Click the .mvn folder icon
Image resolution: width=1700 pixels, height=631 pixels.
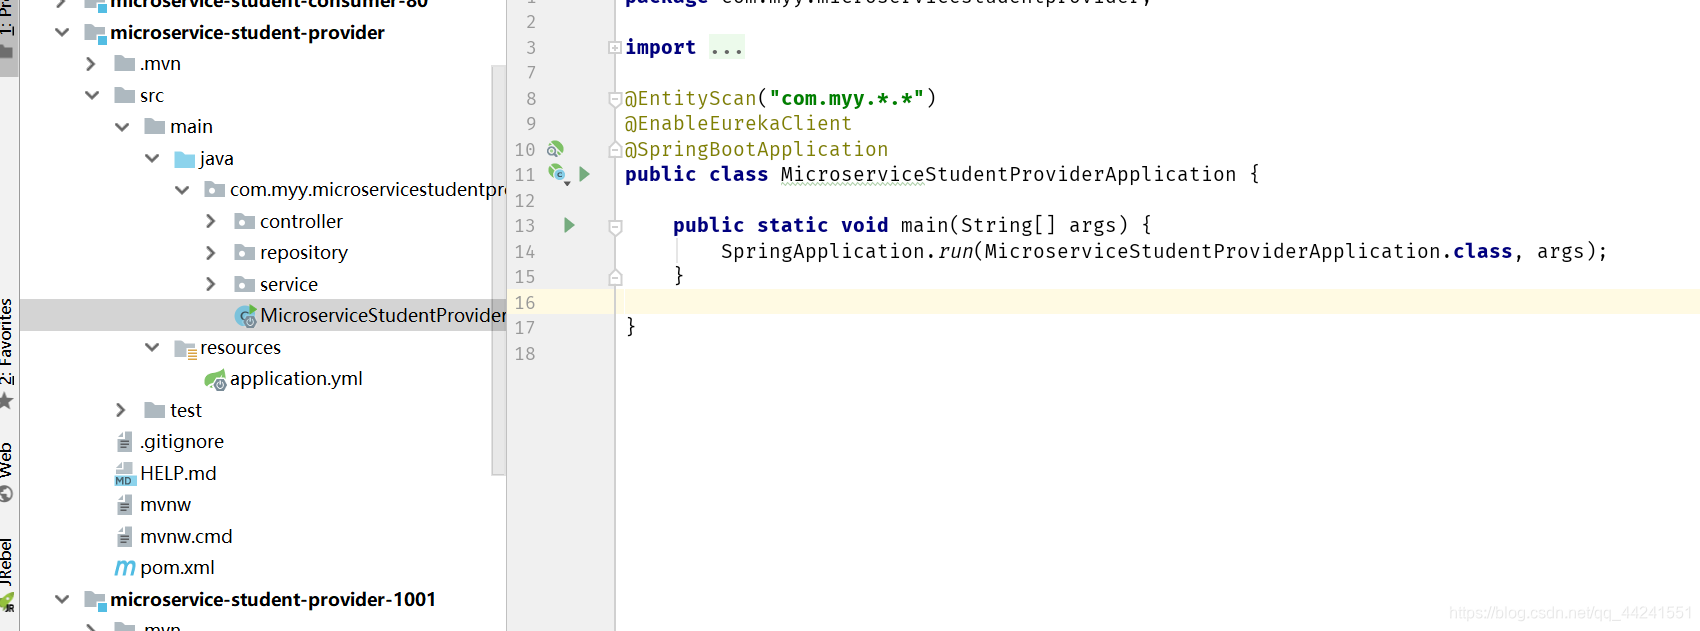124,63
